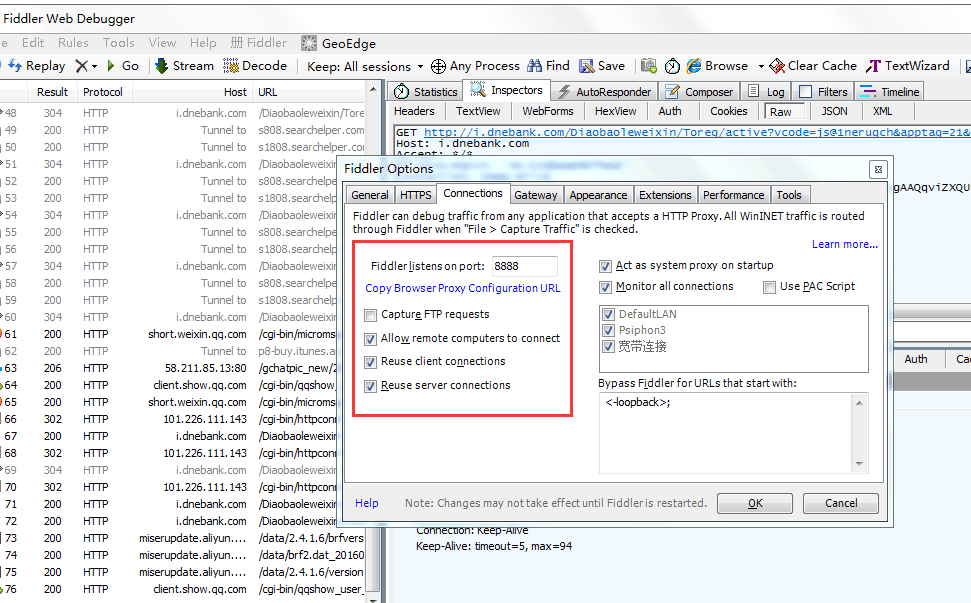Toggle the Use PAC Script checkbox
This screenshot has width=971, height=603.
point(769,287)
